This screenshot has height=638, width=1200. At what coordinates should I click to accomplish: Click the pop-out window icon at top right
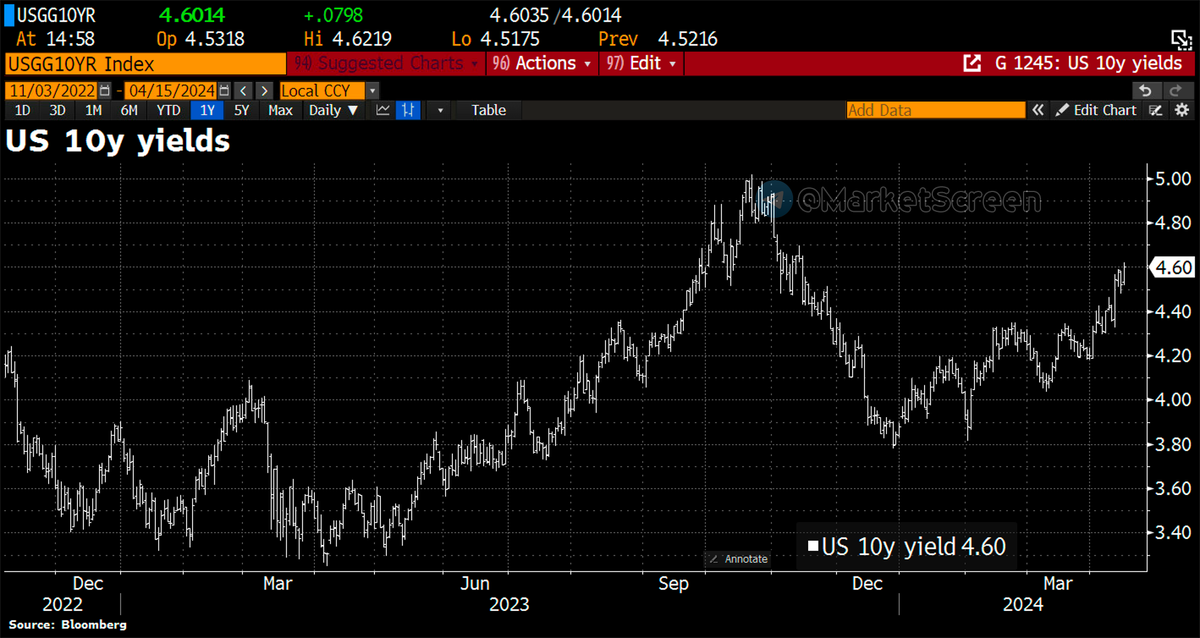(1181, 40)
